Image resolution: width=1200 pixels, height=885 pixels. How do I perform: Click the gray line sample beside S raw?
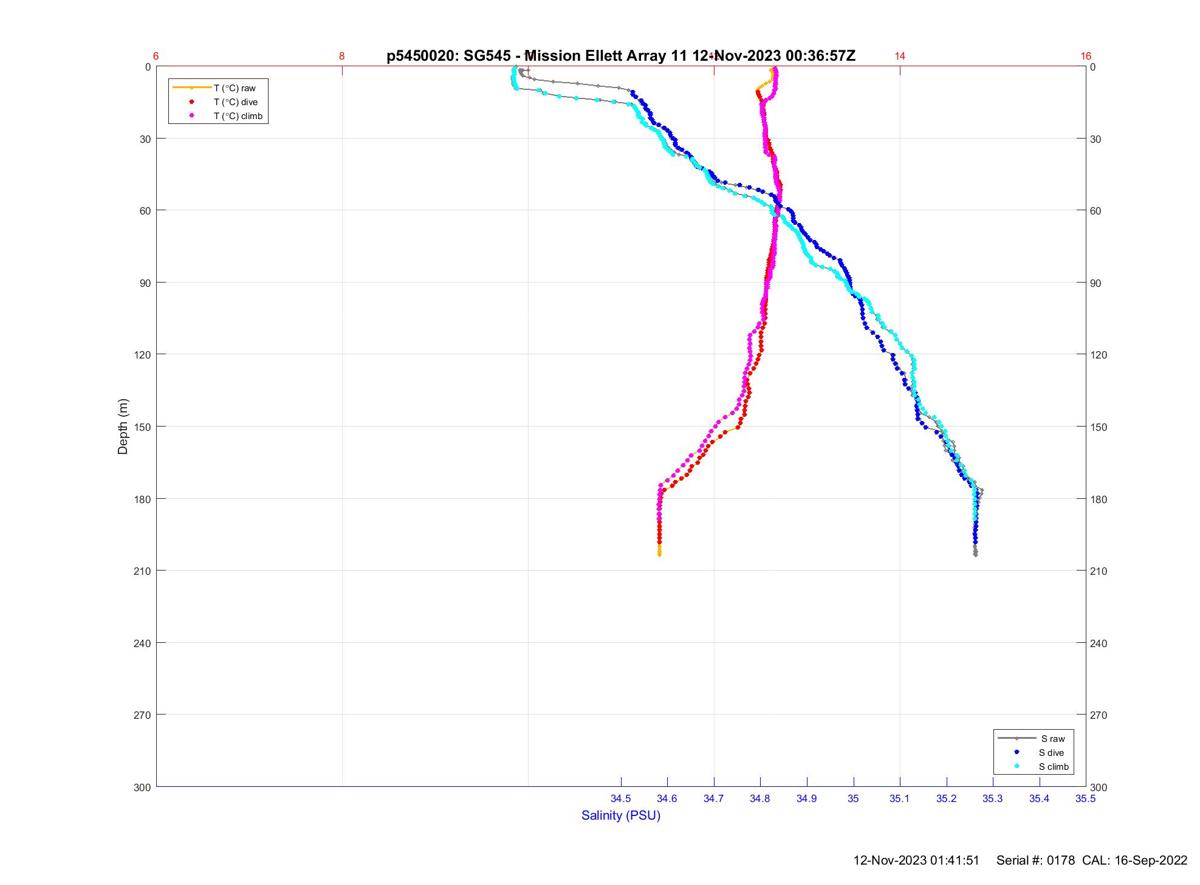[1016, 737]
